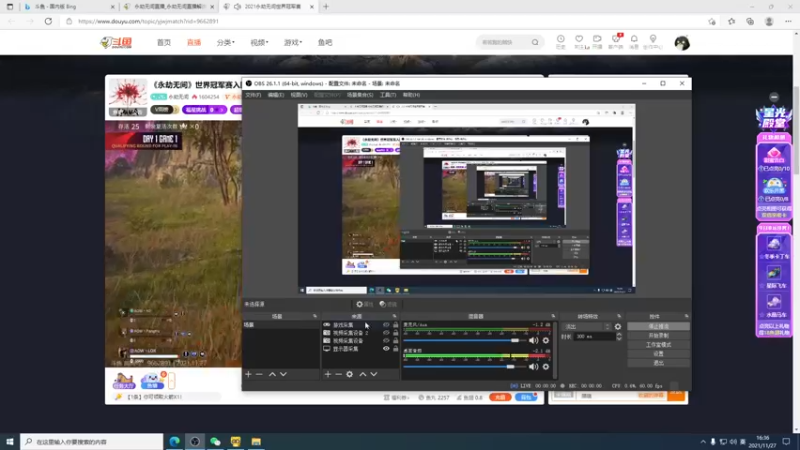Pop out the sources dock panel

(x=394, y=316)
